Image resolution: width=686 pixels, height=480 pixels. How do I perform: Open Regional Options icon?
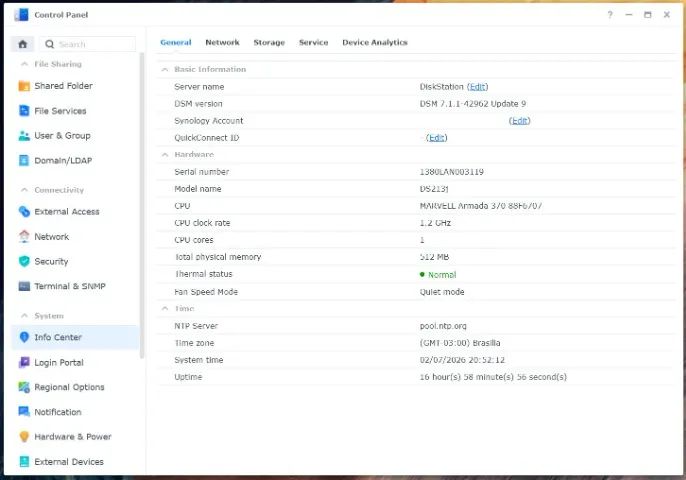tap(24, 387)
